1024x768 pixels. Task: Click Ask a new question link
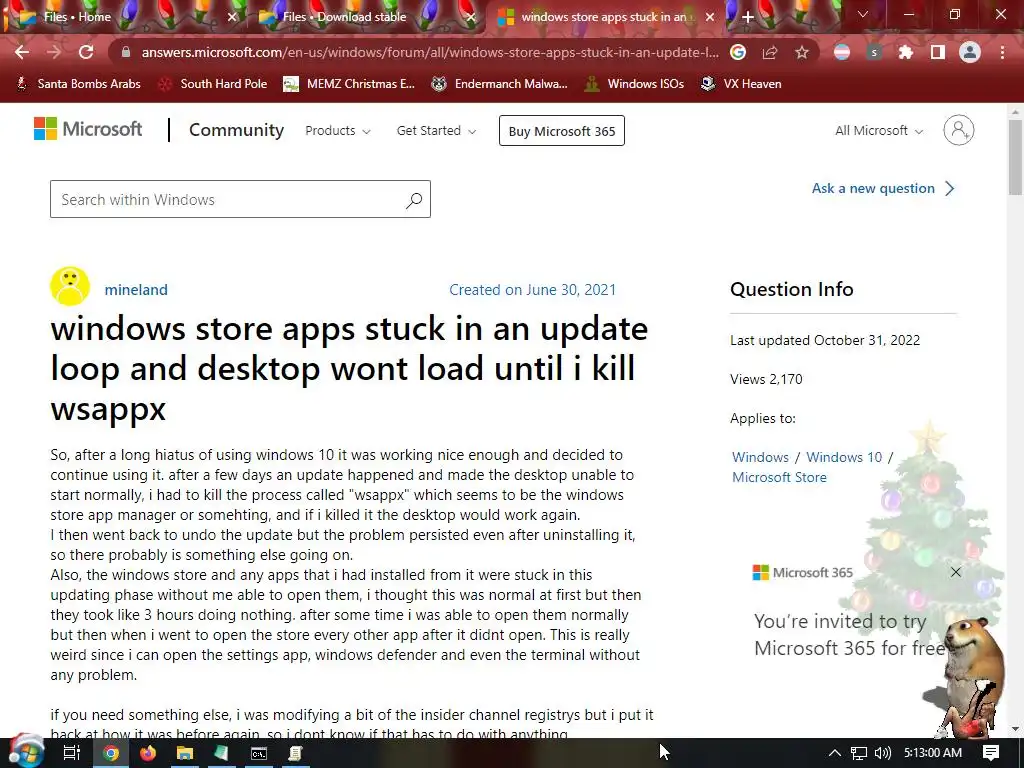pyautogui.click(x=883, y=189)
